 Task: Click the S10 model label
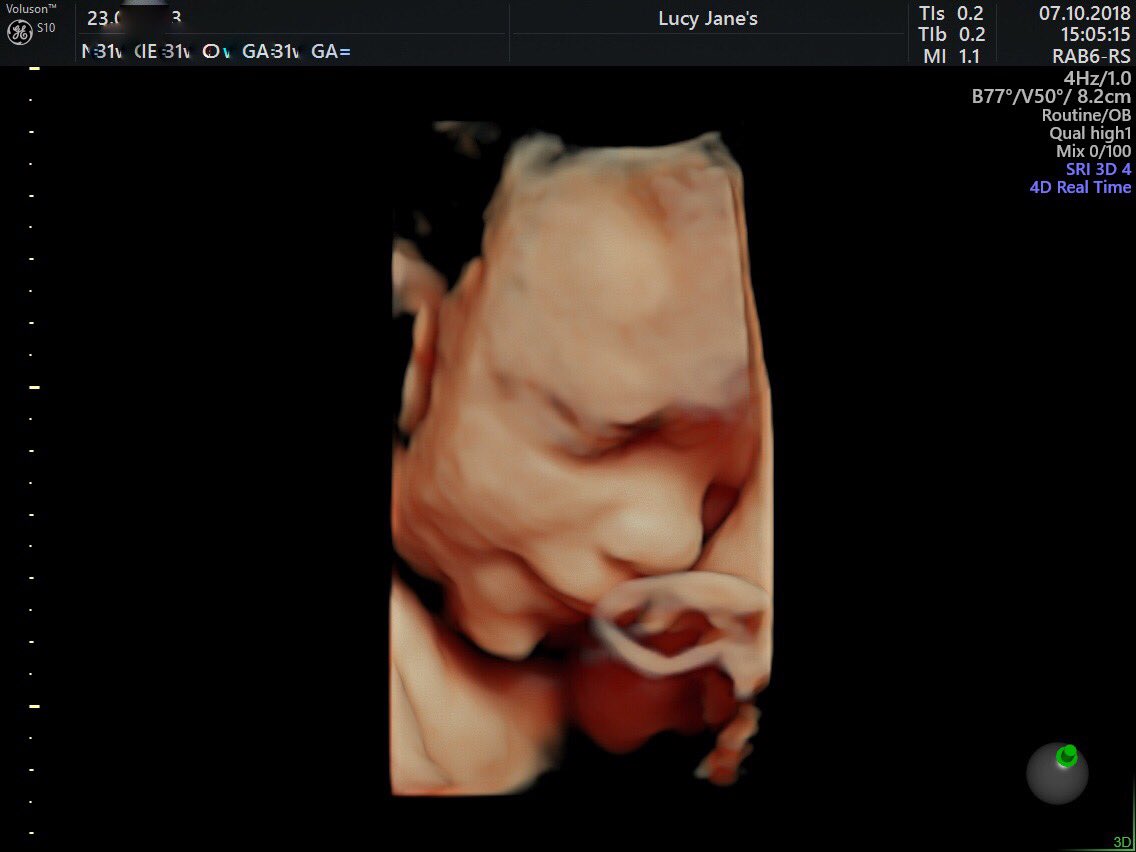46,28
